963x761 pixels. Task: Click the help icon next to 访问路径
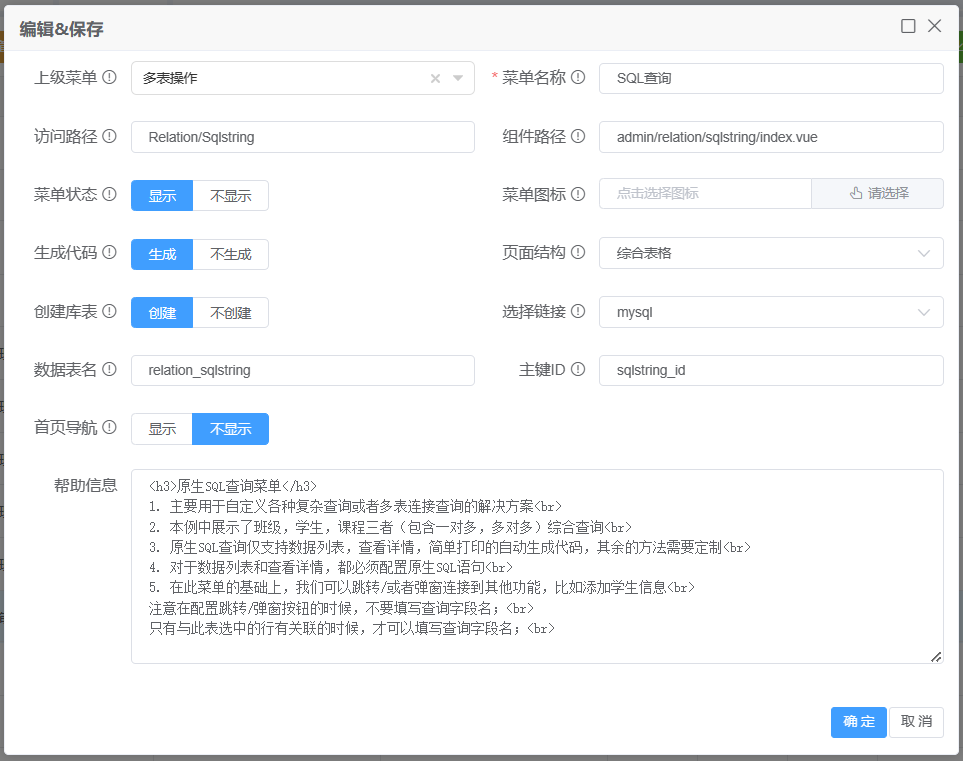click(110, 137)
